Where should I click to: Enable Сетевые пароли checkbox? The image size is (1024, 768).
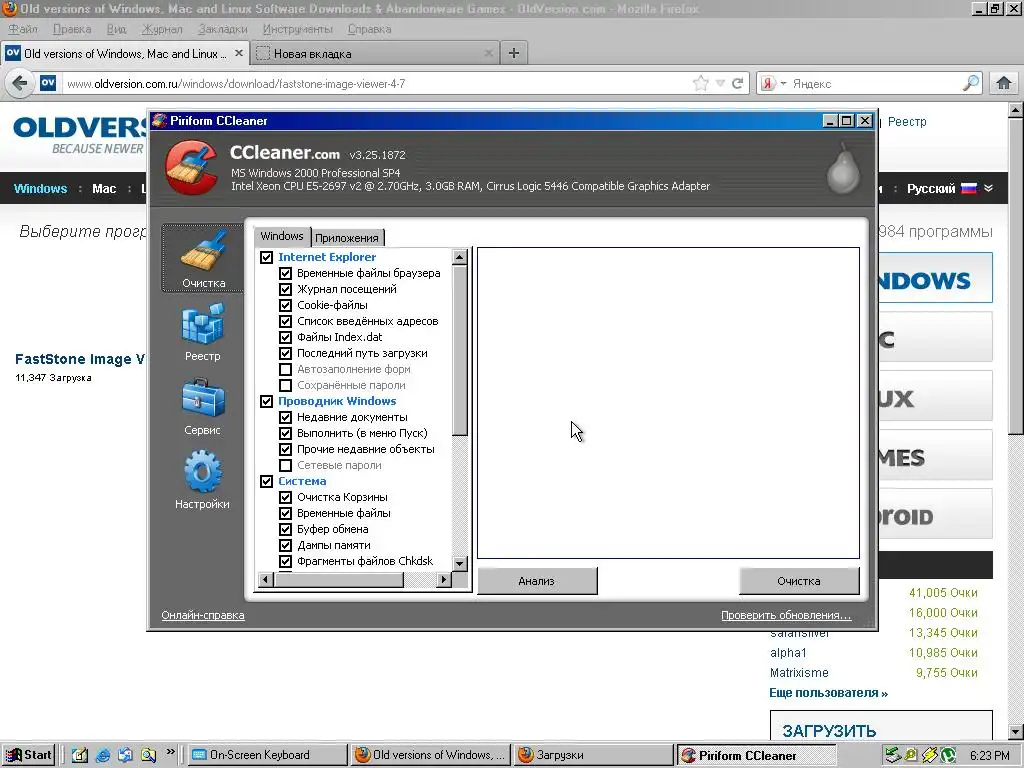pyautogui.click(x=285, y=465)
